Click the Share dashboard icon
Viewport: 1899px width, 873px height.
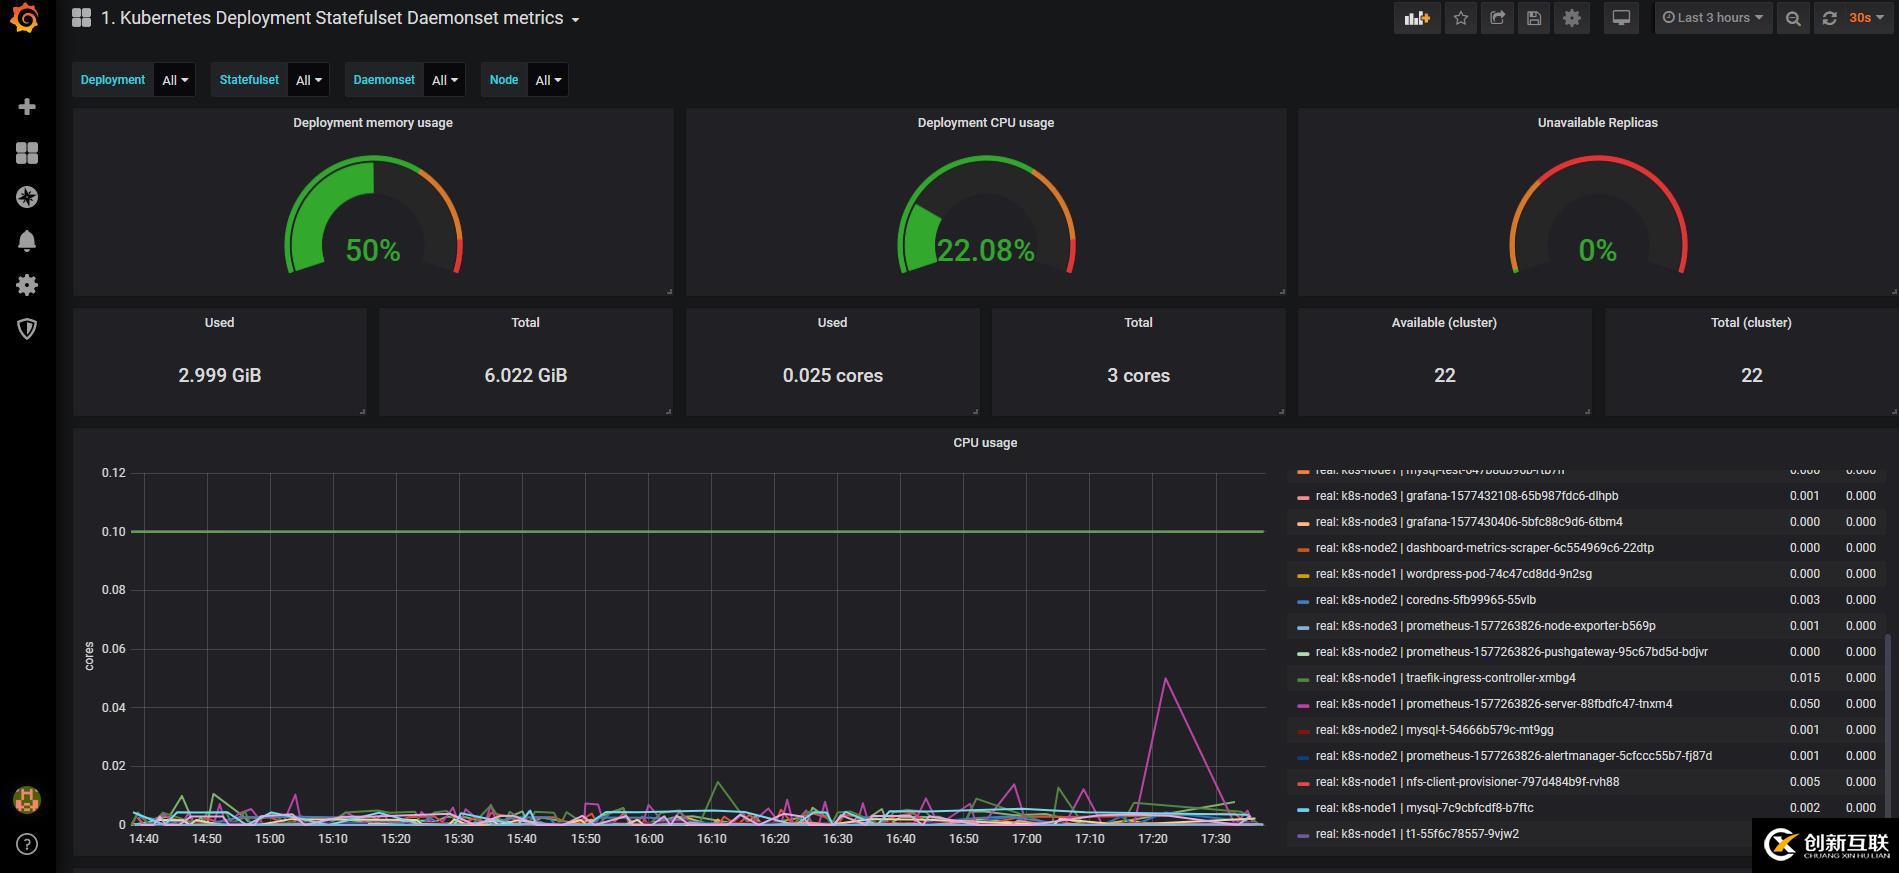click(1497, 18)
